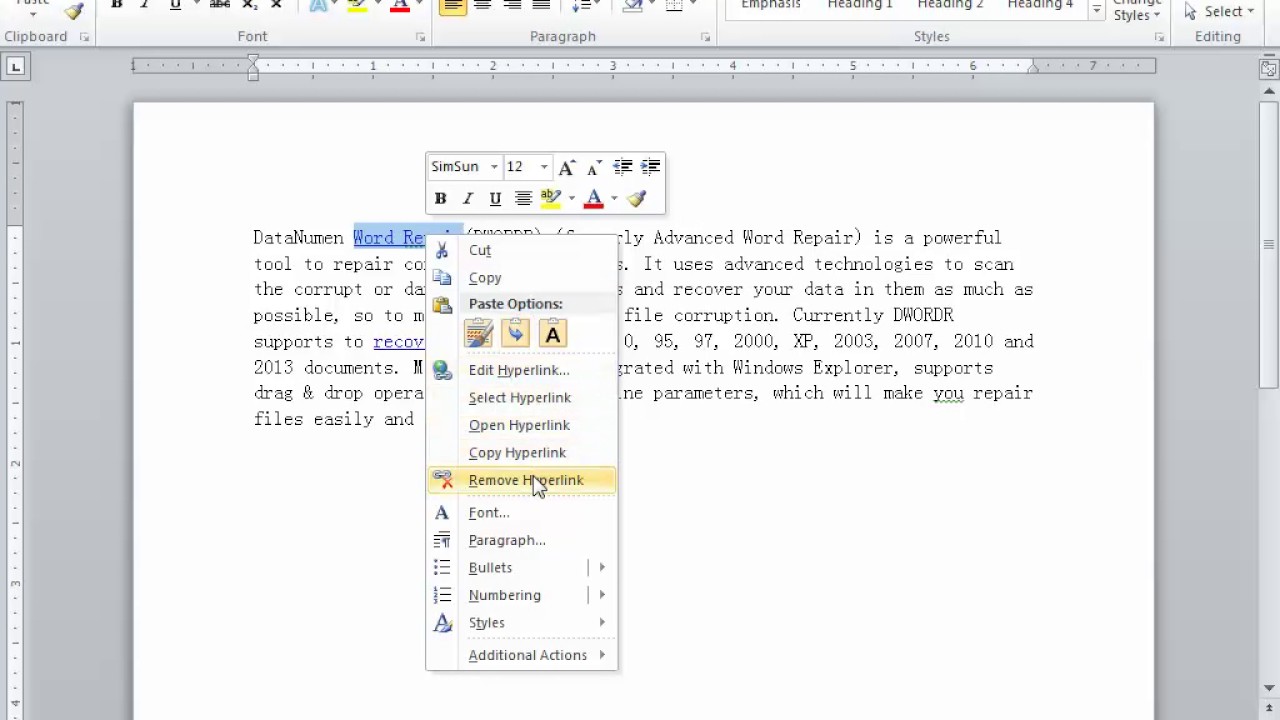Click Shrink Font in the mini toolbar
Screen dimensions: 1280x720
click(x=594, y=167)
